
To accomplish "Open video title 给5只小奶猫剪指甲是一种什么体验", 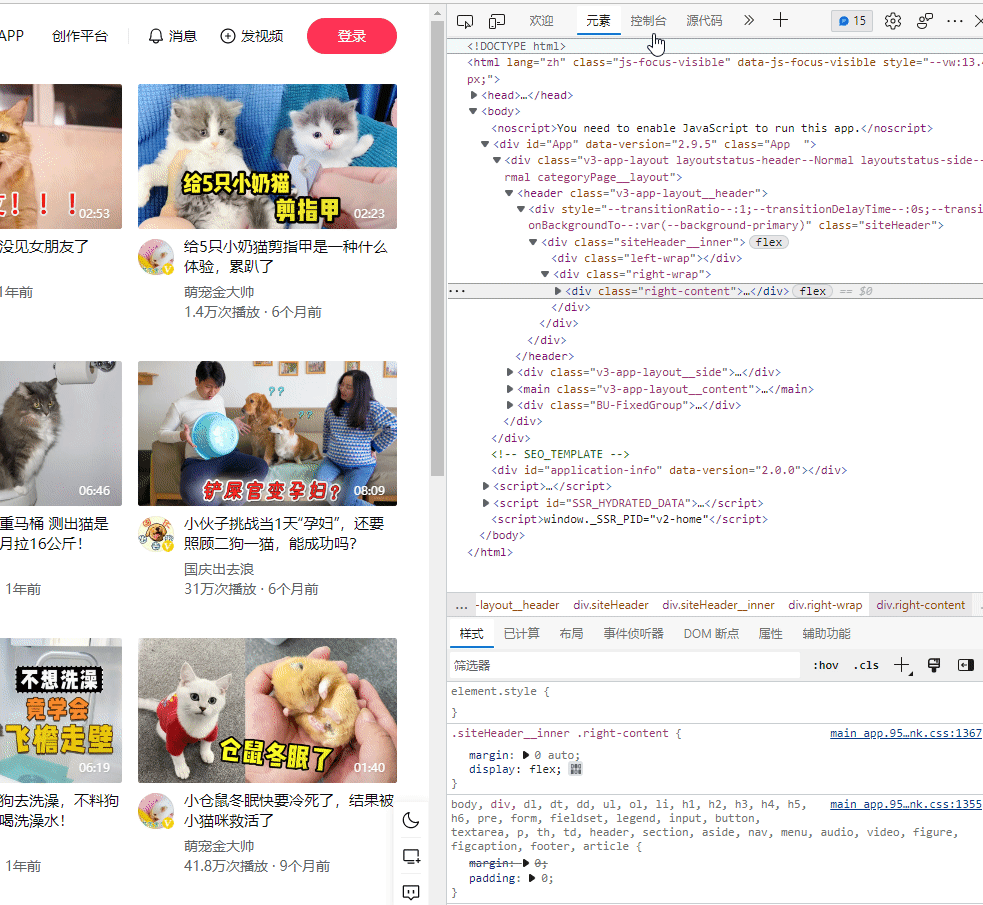I will point(286,256).
